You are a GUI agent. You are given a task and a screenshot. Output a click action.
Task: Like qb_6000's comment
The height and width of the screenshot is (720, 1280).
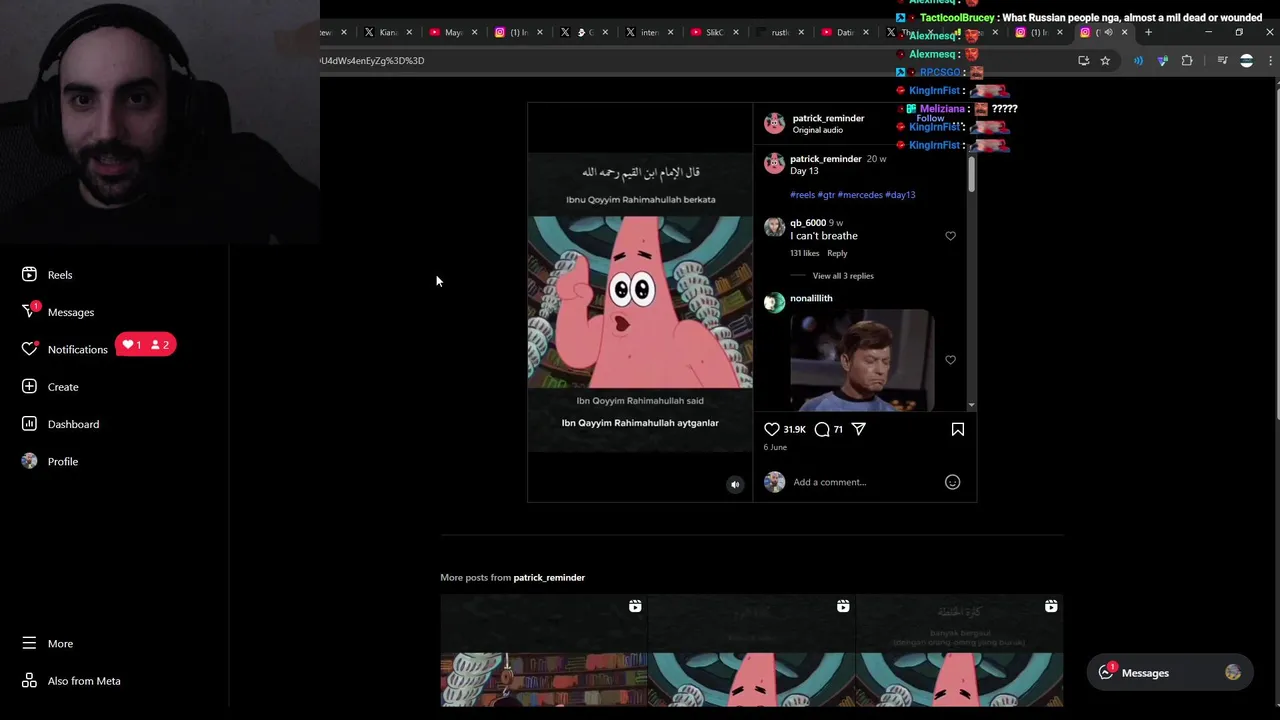tap(950, 236)
